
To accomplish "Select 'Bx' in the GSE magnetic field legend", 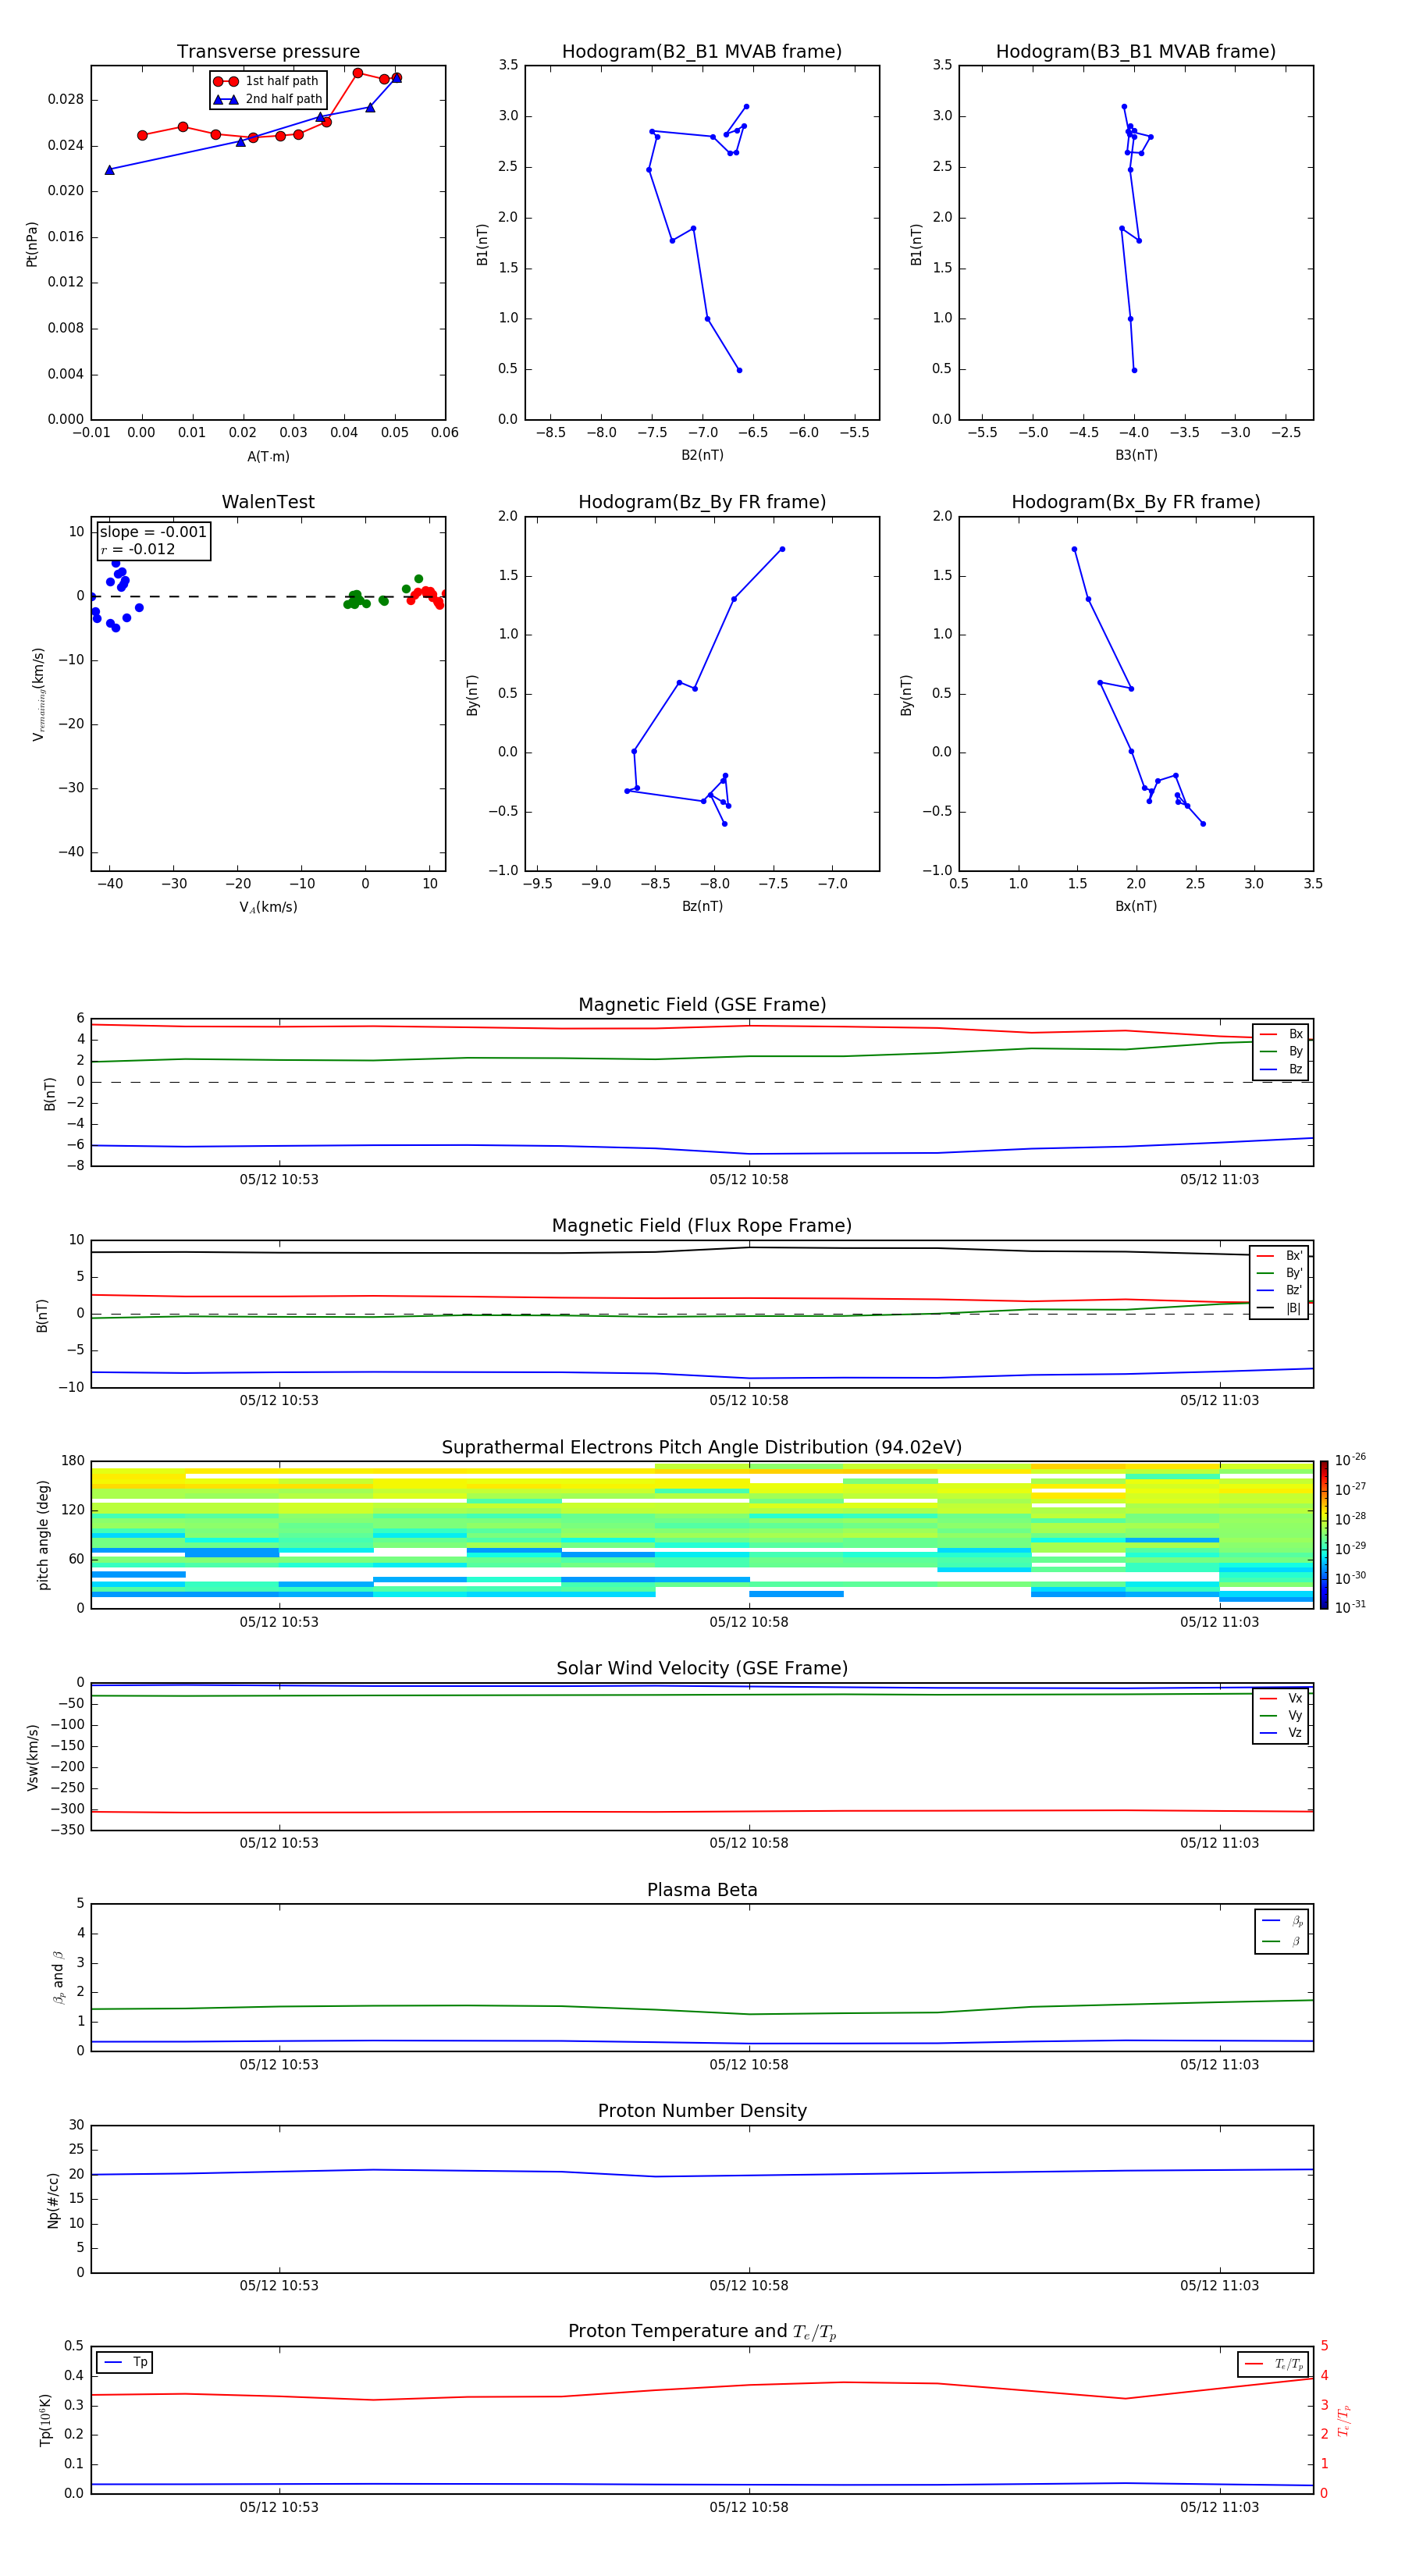I will pos(1281,1034).
